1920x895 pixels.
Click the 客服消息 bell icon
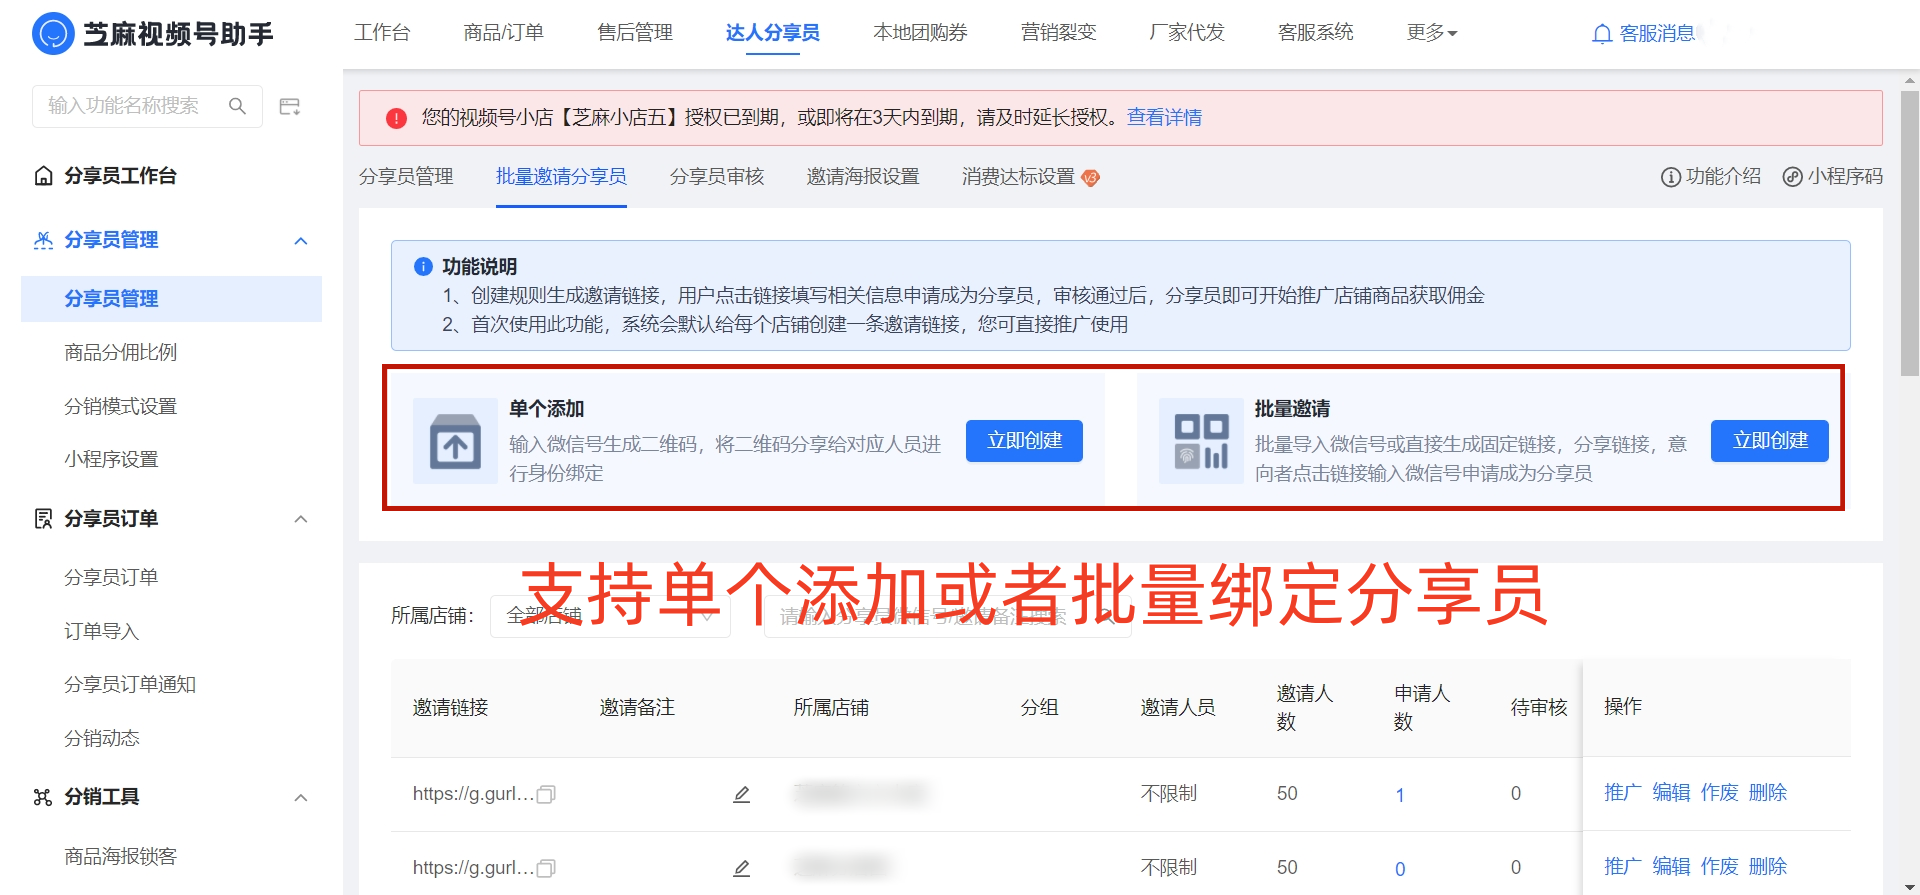pyautogui.click(x=1602, y=34)
